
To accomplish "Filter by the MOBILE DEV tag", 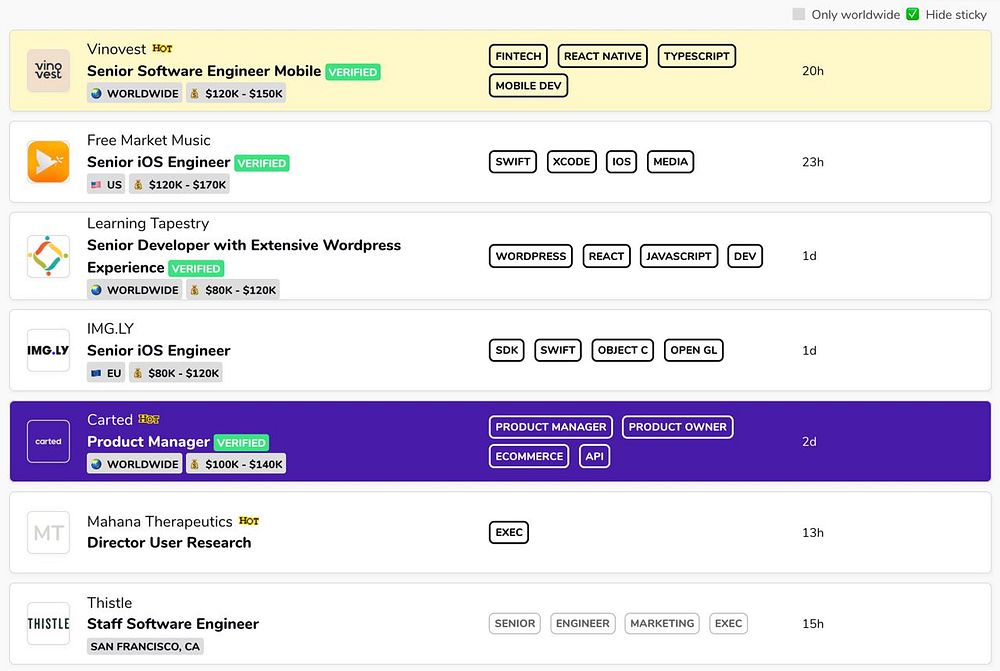I will coord(528,85).
